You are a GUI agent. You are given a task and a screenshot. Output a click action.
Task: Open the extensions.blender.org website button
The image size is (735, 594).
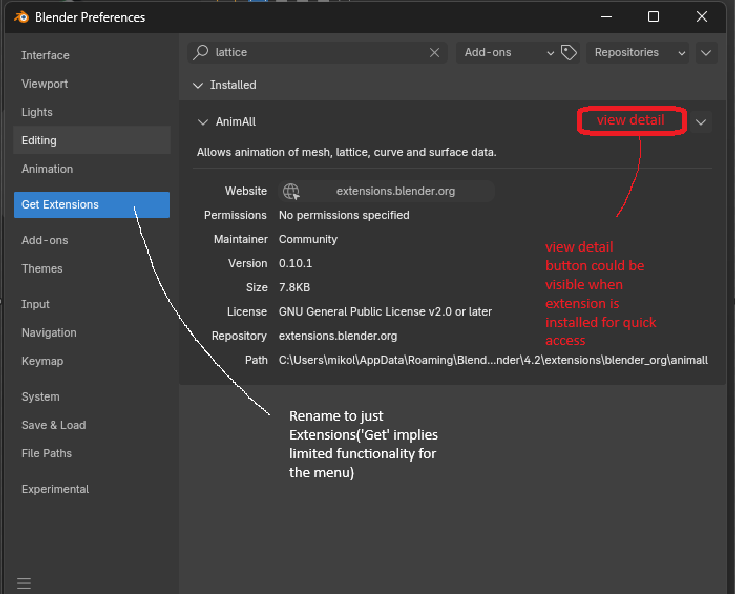pos(386,191)
